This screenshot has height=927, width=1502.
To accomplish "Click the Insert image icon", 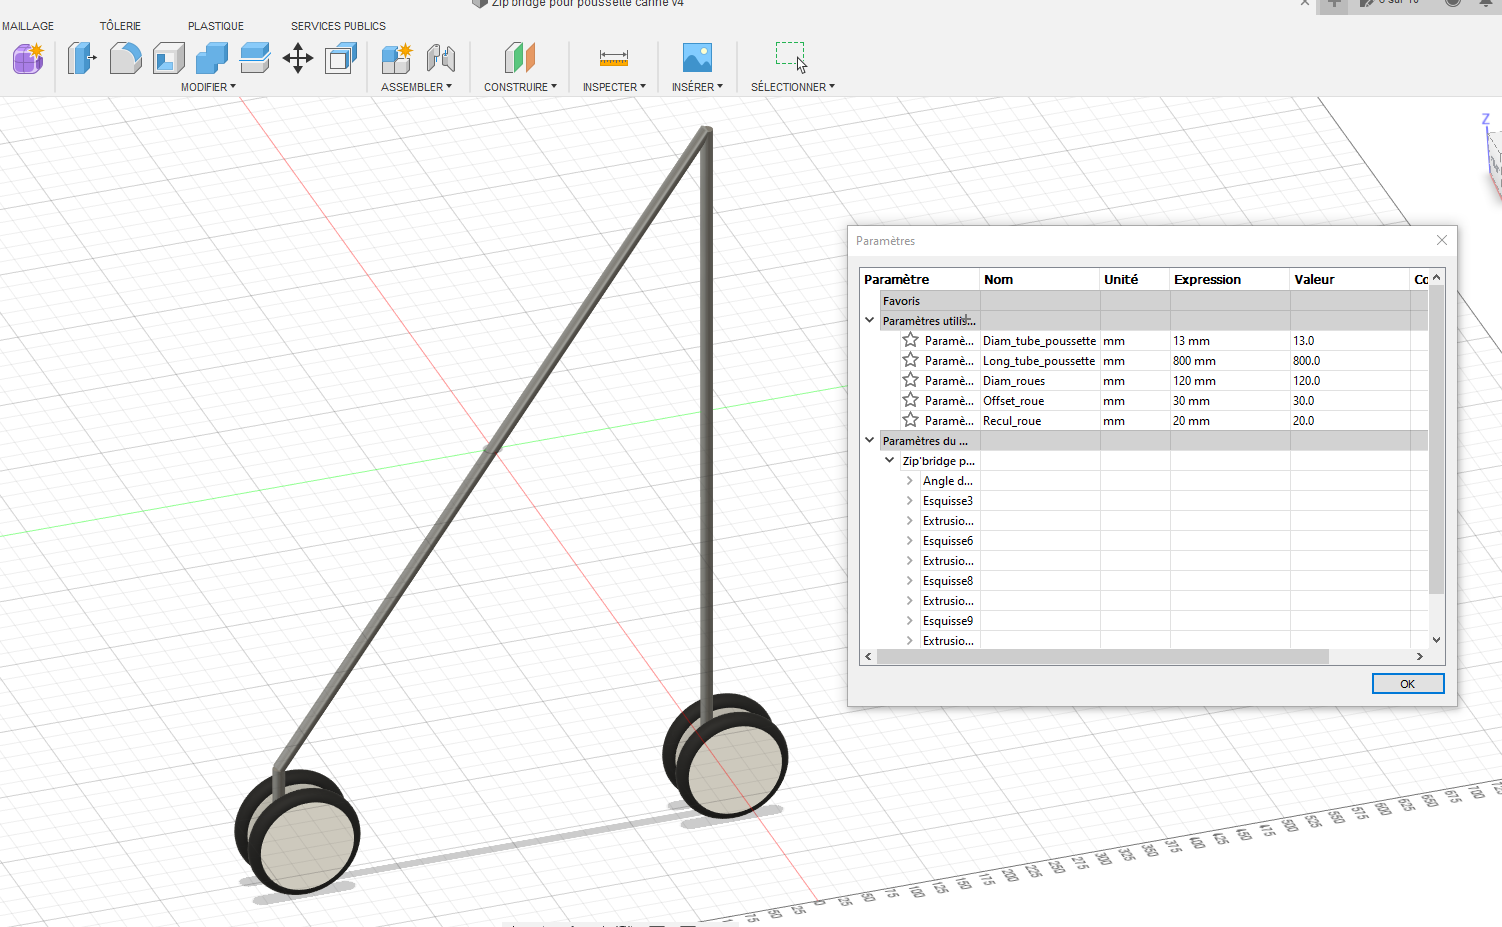I will click(x=697, y=58).
